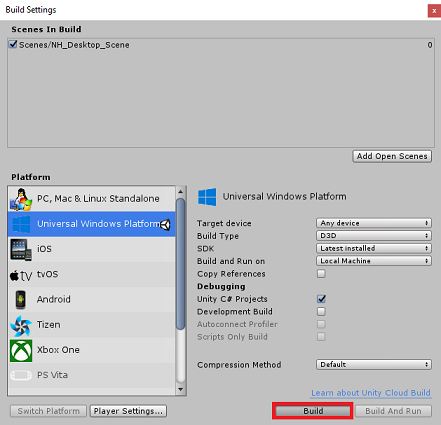Viewport: 441px width, 425px height.
Task: Uncheck Scenes/NH_Desktop_Scene in build list
Action: pyautogui.click(x=13, y=44)
